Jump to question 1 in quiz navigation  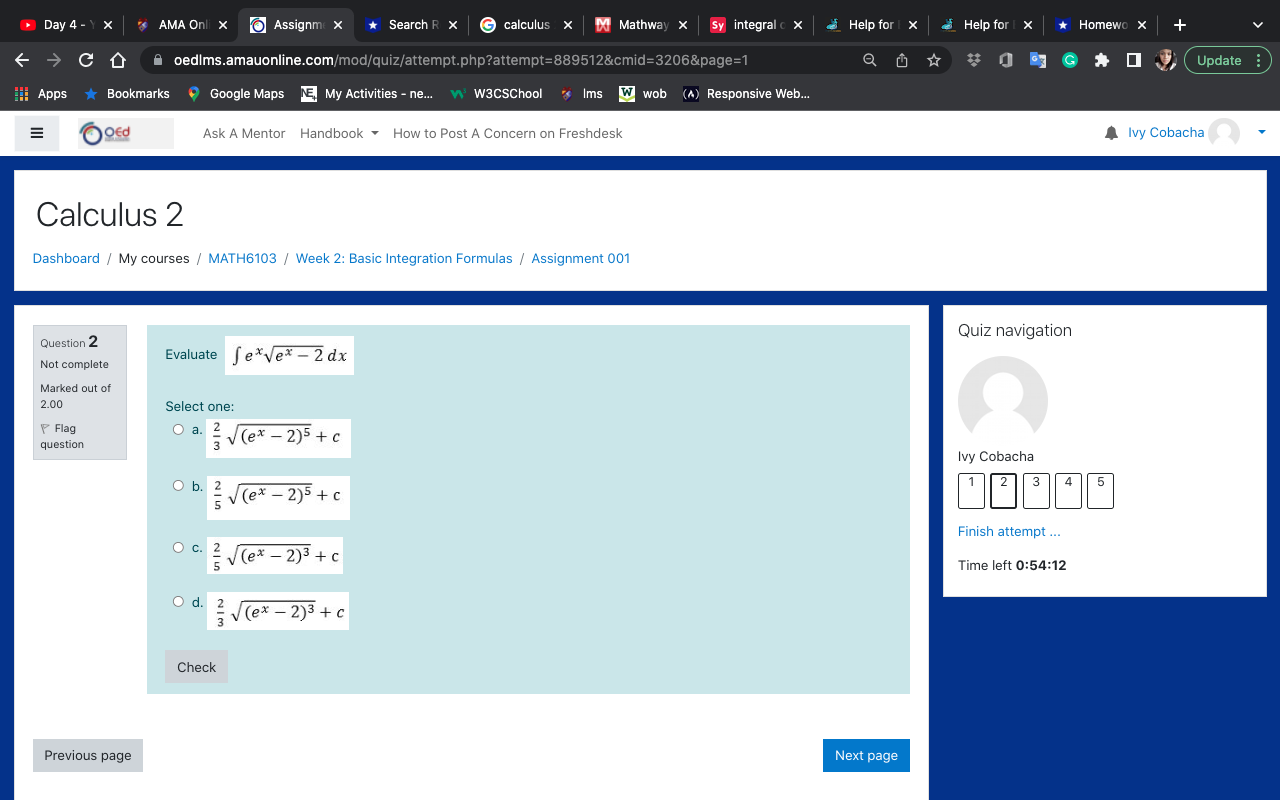point(971,491)
